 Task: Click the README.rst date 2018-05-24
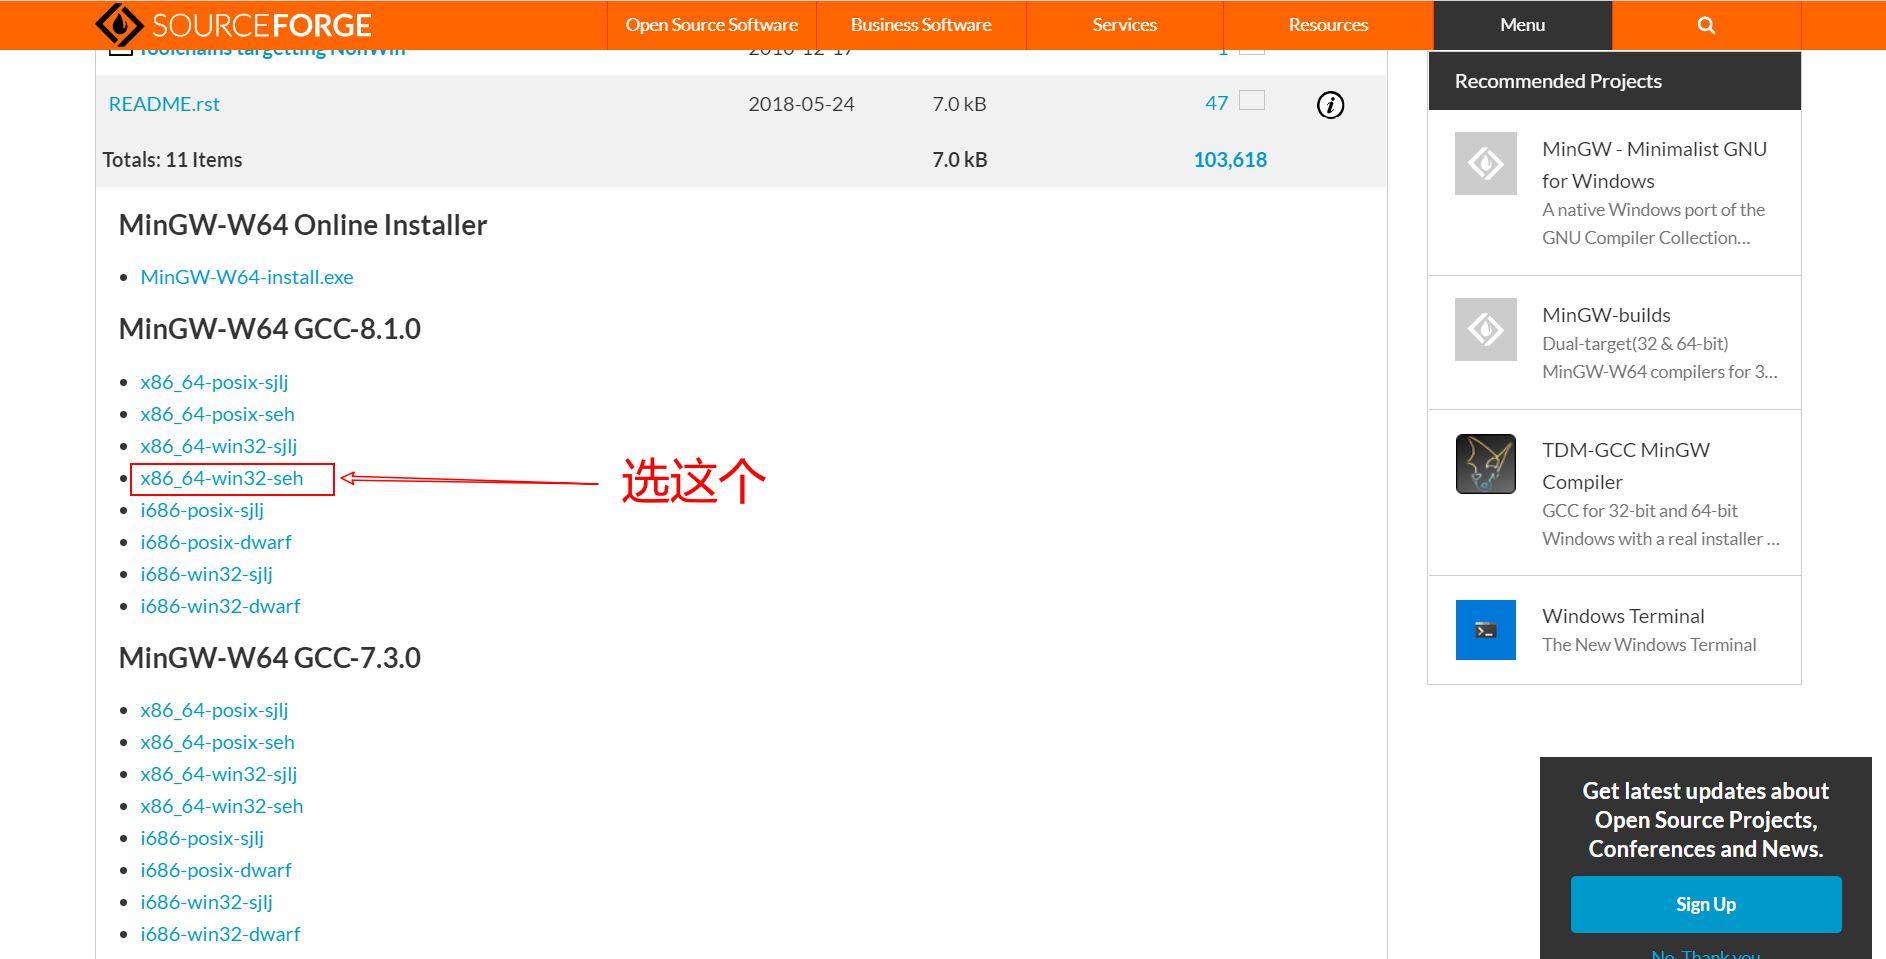(x=801, y=104)
